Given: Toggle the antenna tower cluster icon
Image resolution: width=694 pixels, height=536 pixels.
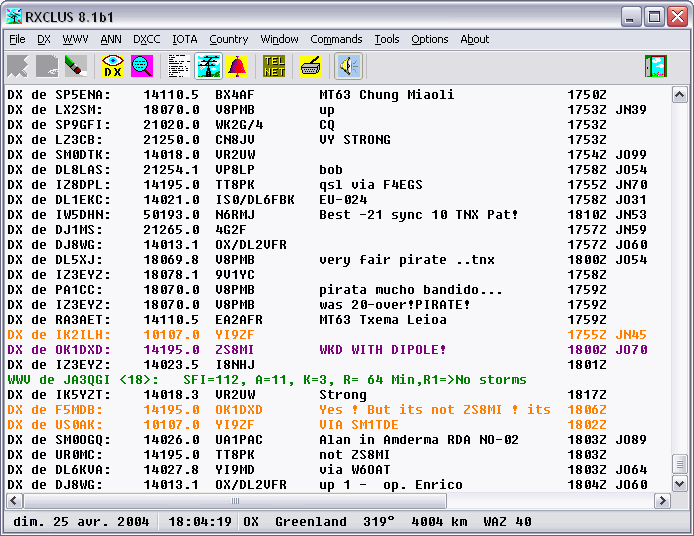Looking at the screenshot, I should (x=208, y=66).
